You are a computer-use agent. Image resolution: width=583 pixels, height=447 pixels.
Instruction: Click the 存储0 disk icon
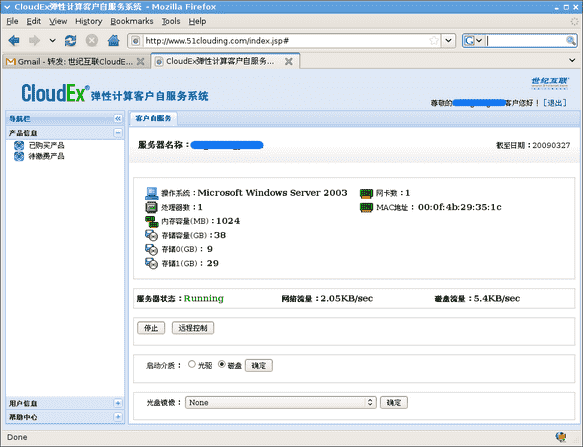(x=151, y=249)
